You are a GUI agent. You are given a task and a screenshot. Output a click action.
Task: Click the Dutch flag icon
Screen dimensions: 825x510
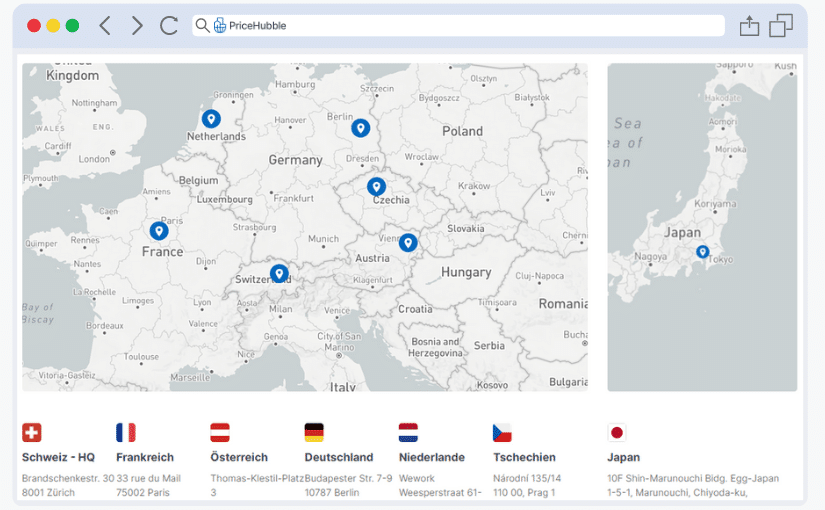pos(408,433)
